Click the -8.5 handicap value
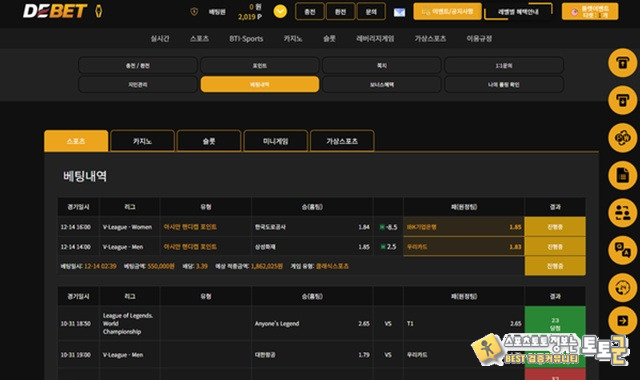Screen dimensions: 640x380 pyautogui.click(x=392, y=227)
